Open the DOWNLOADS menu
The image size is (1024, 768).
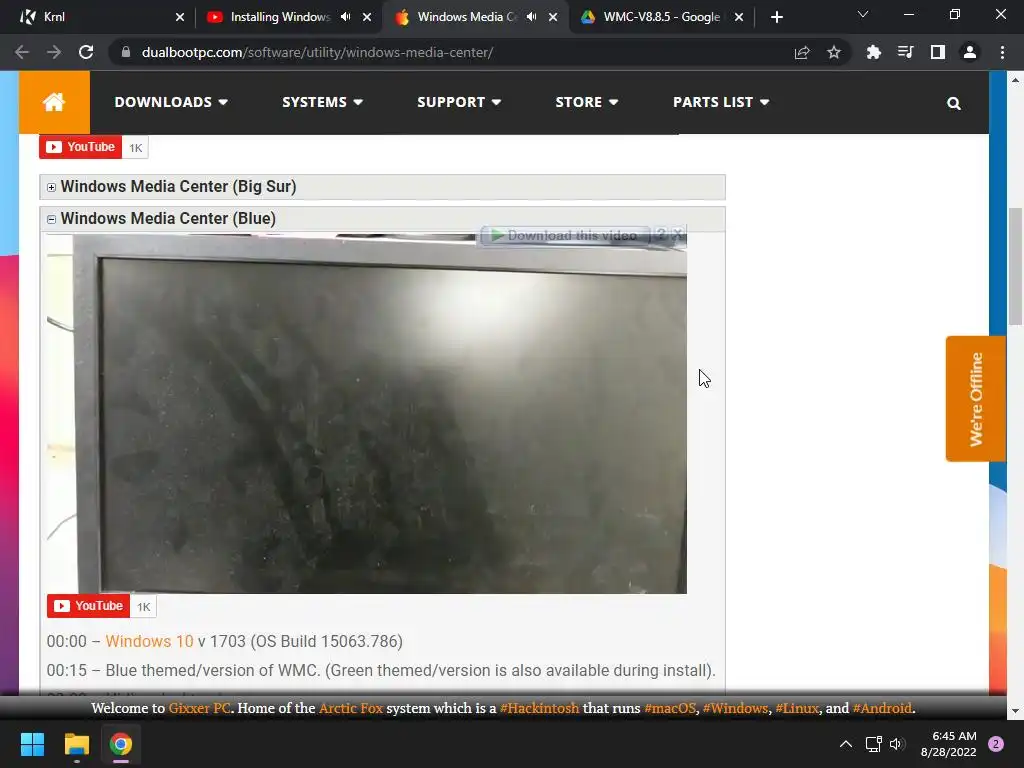[x=171, y=102]
